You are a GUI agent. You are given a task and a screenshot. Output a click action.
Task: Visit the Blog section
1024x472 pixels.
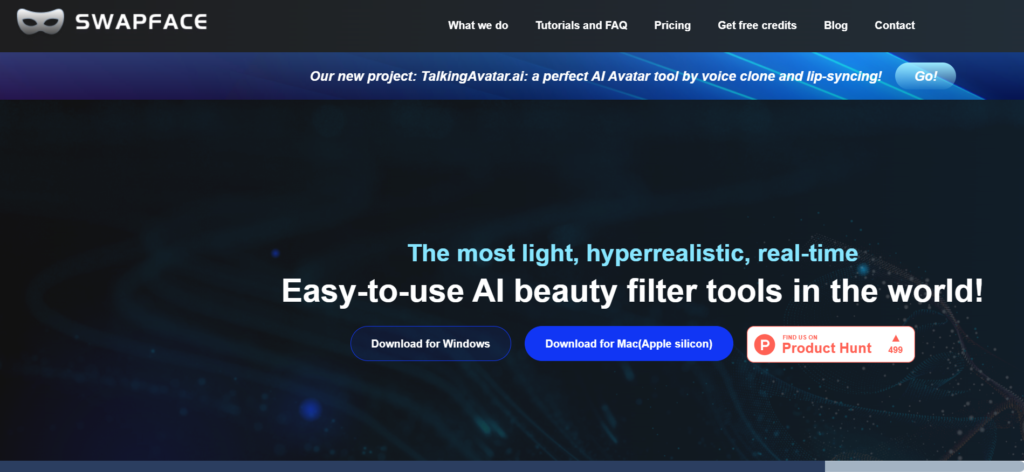[835, 25]
